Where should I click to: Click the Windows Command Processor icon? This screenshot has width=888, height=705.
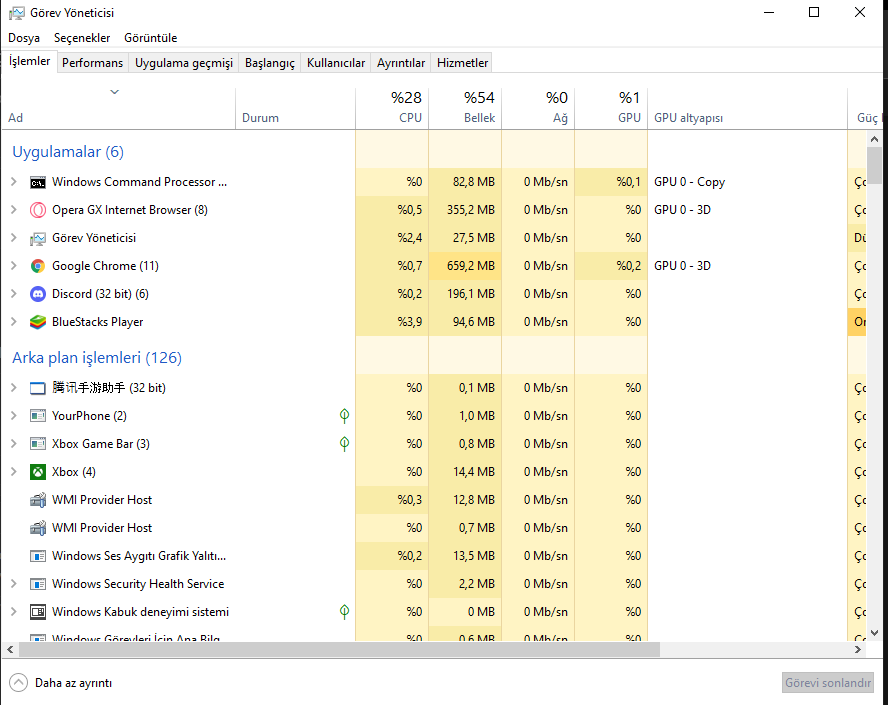[x=37, y=182]
